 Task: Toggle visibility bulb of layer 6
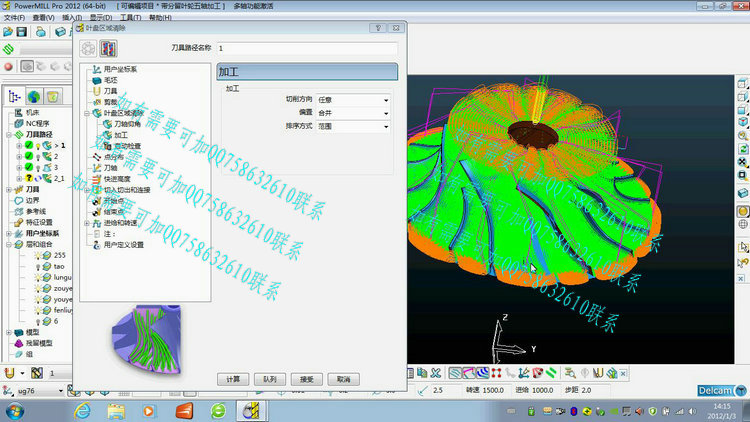click(38, 322)
